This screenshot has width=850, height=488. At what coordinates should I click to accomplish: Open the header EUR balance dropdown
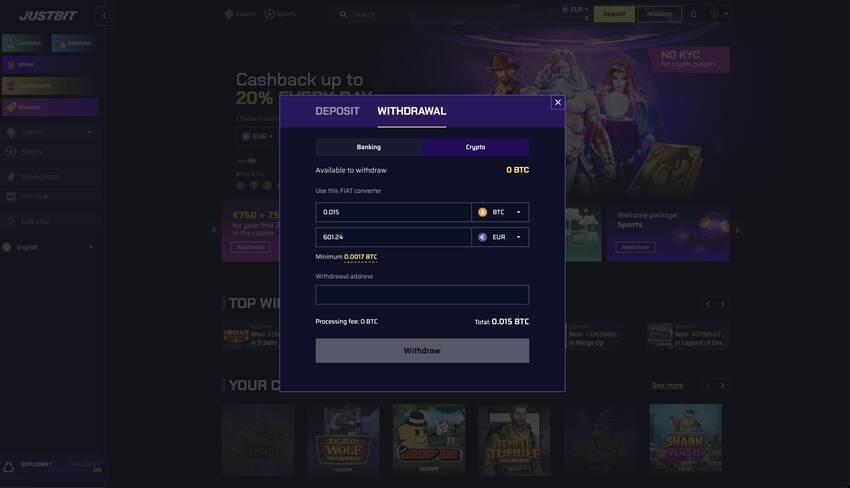[x=575, y=10]
